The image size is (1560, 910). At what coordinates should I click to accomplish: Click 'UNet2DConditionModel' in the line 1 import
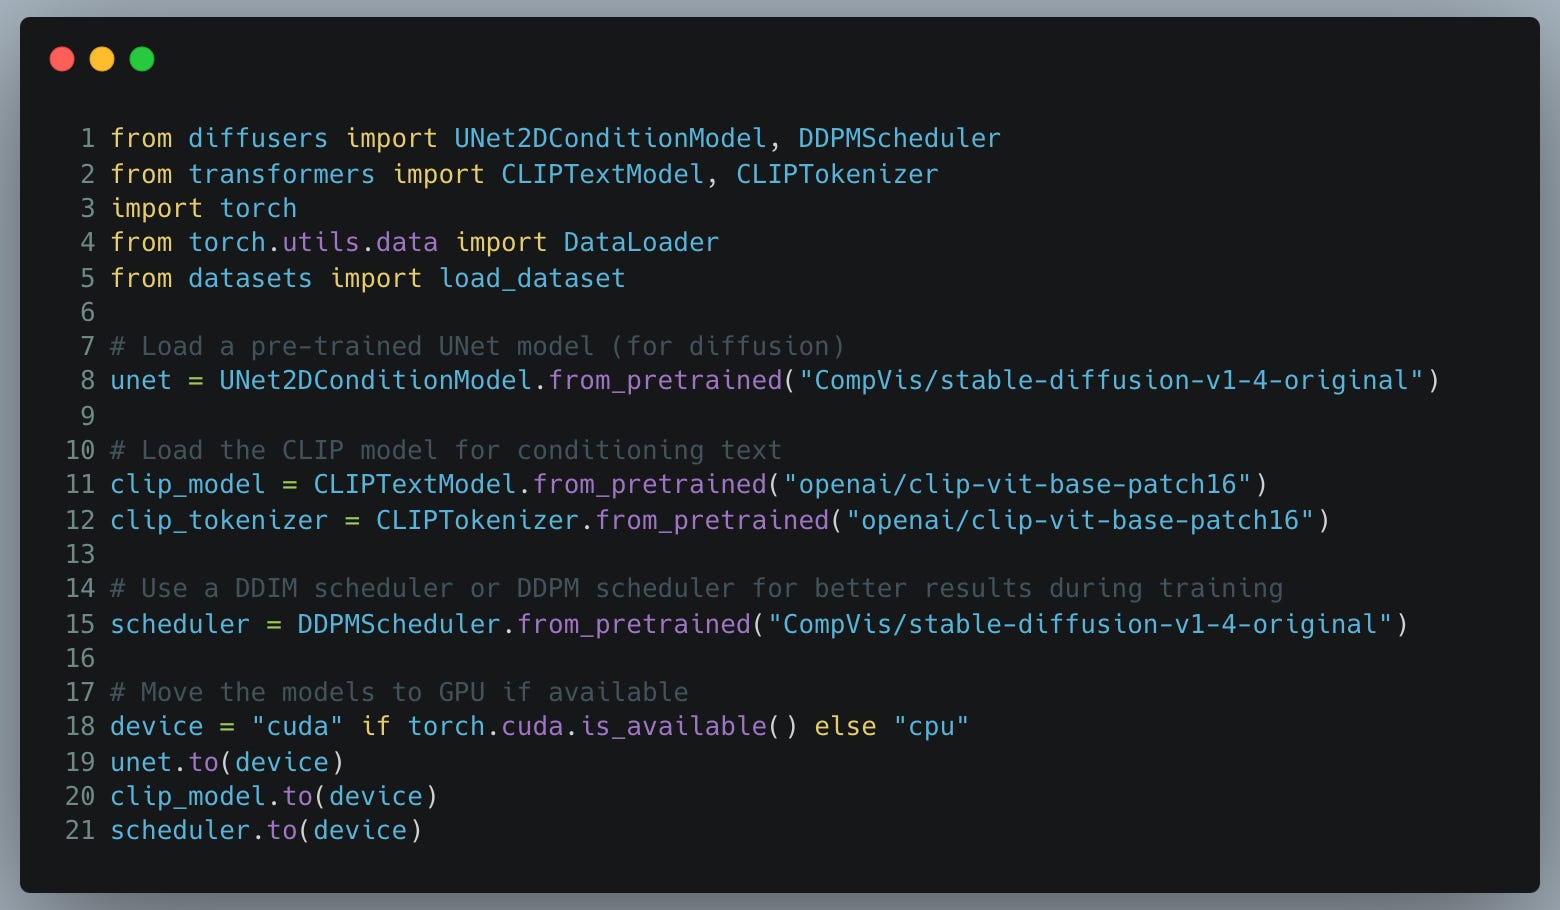pos(610,138)
